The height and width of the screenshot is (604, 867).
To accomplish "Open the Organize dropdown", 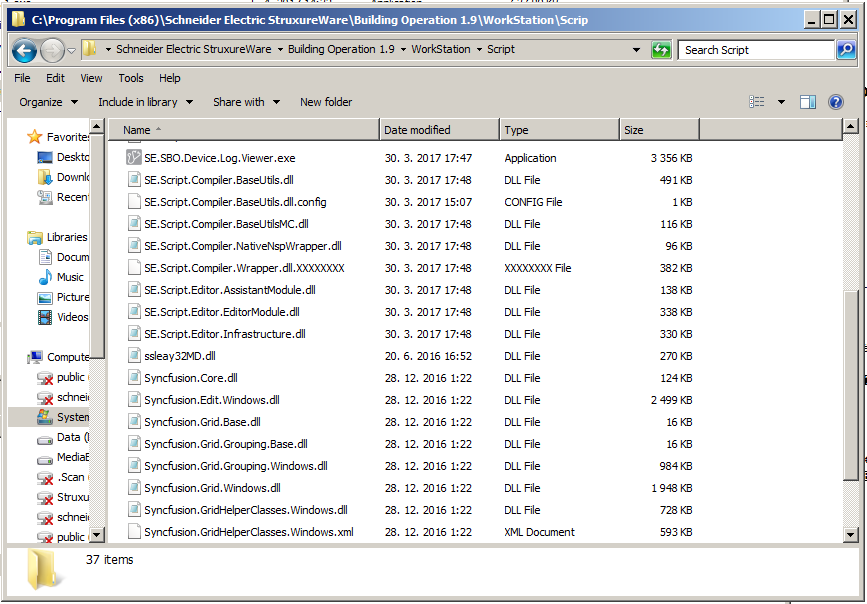I will point(48,102).
